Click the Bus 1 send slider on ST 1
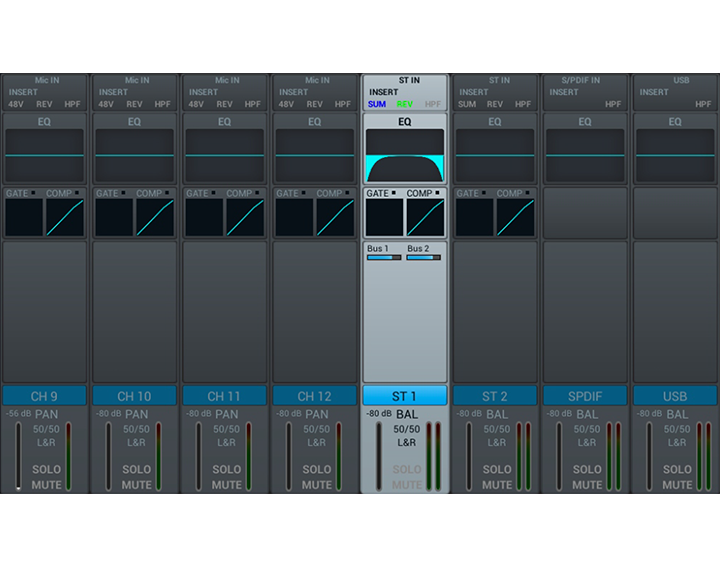This screenshot has width=720, height=567. point(384,257)
